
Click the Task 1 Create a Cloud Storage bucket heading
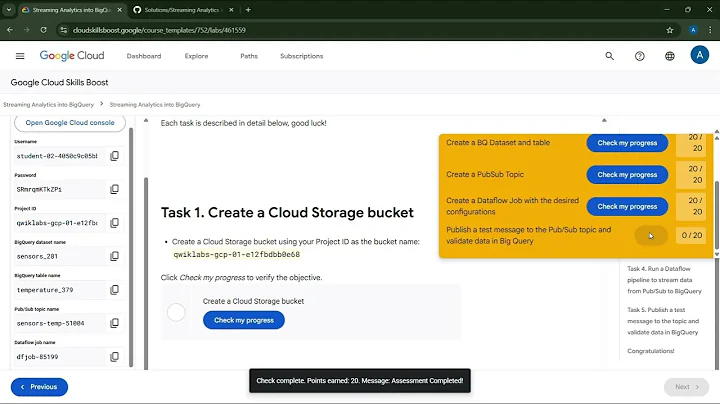tap(287, 213)
